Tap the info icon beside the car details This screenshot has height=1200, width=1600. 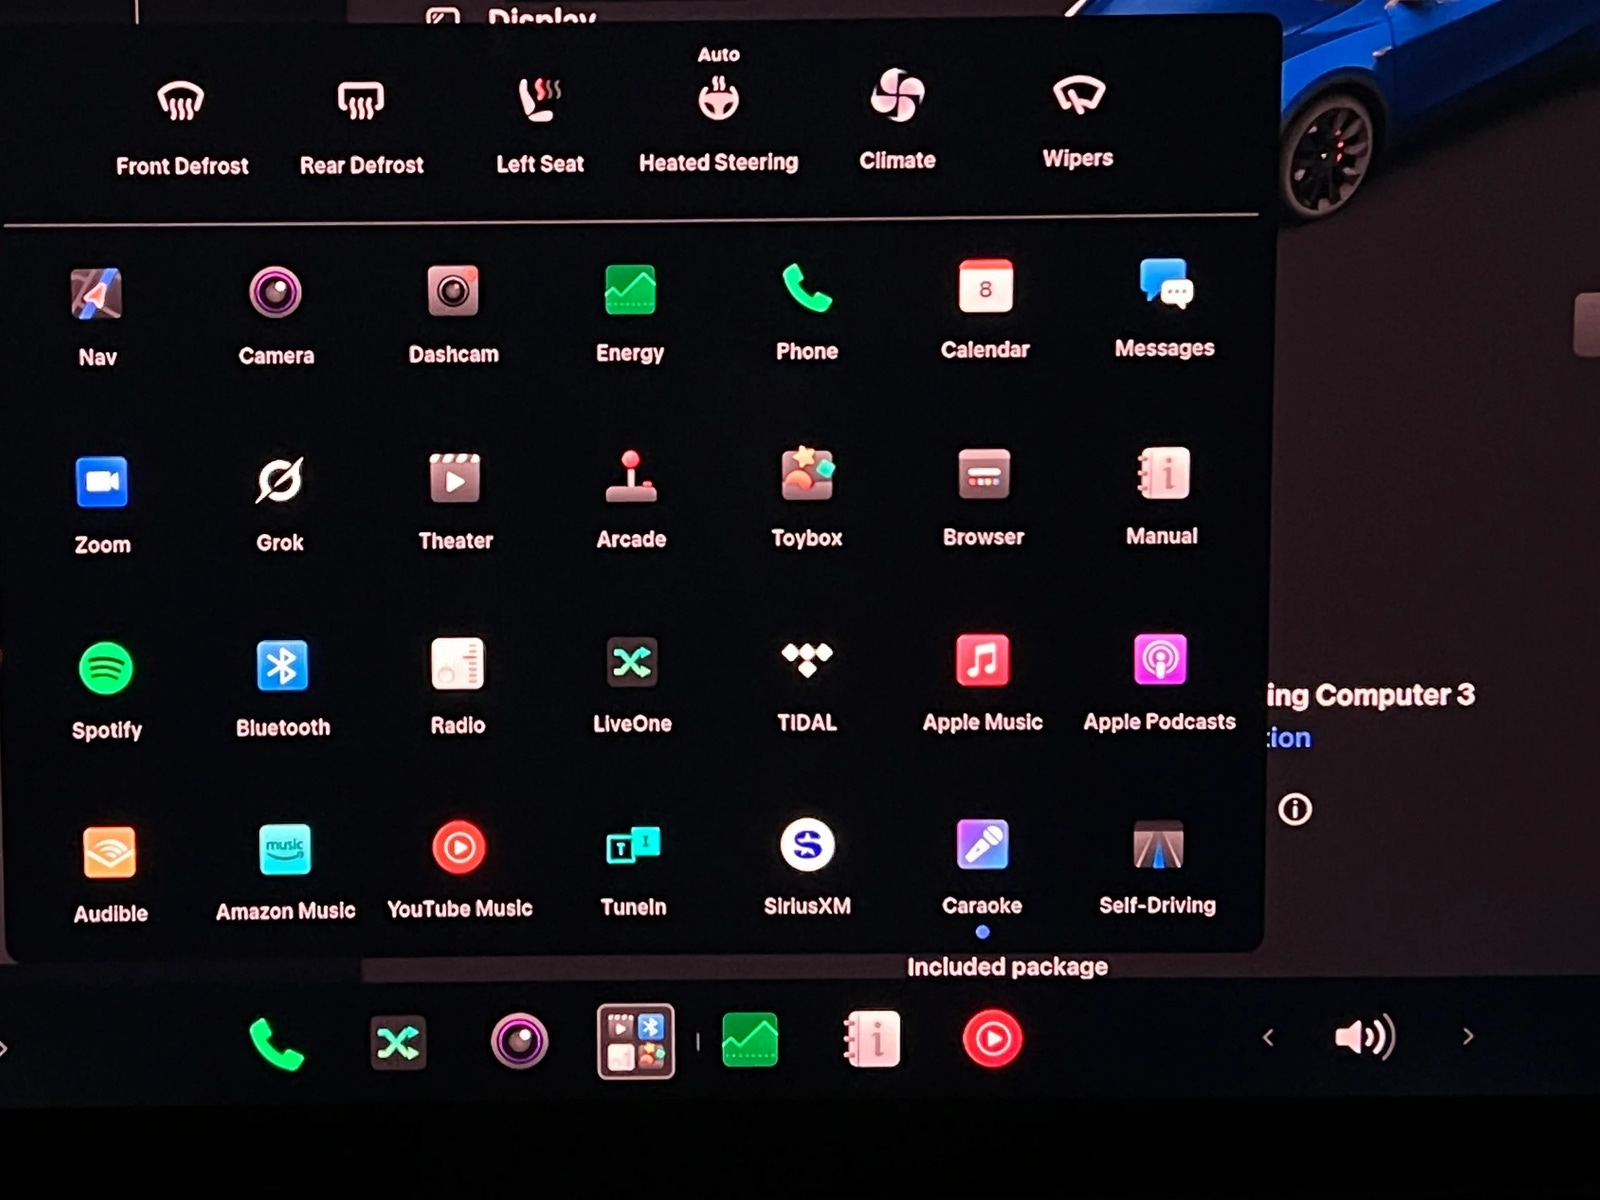pos(1295,808)
